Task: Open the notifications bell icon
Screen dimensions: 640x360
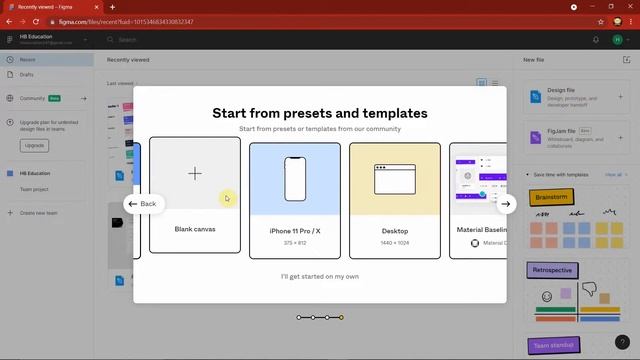Action: coord(596,40)
